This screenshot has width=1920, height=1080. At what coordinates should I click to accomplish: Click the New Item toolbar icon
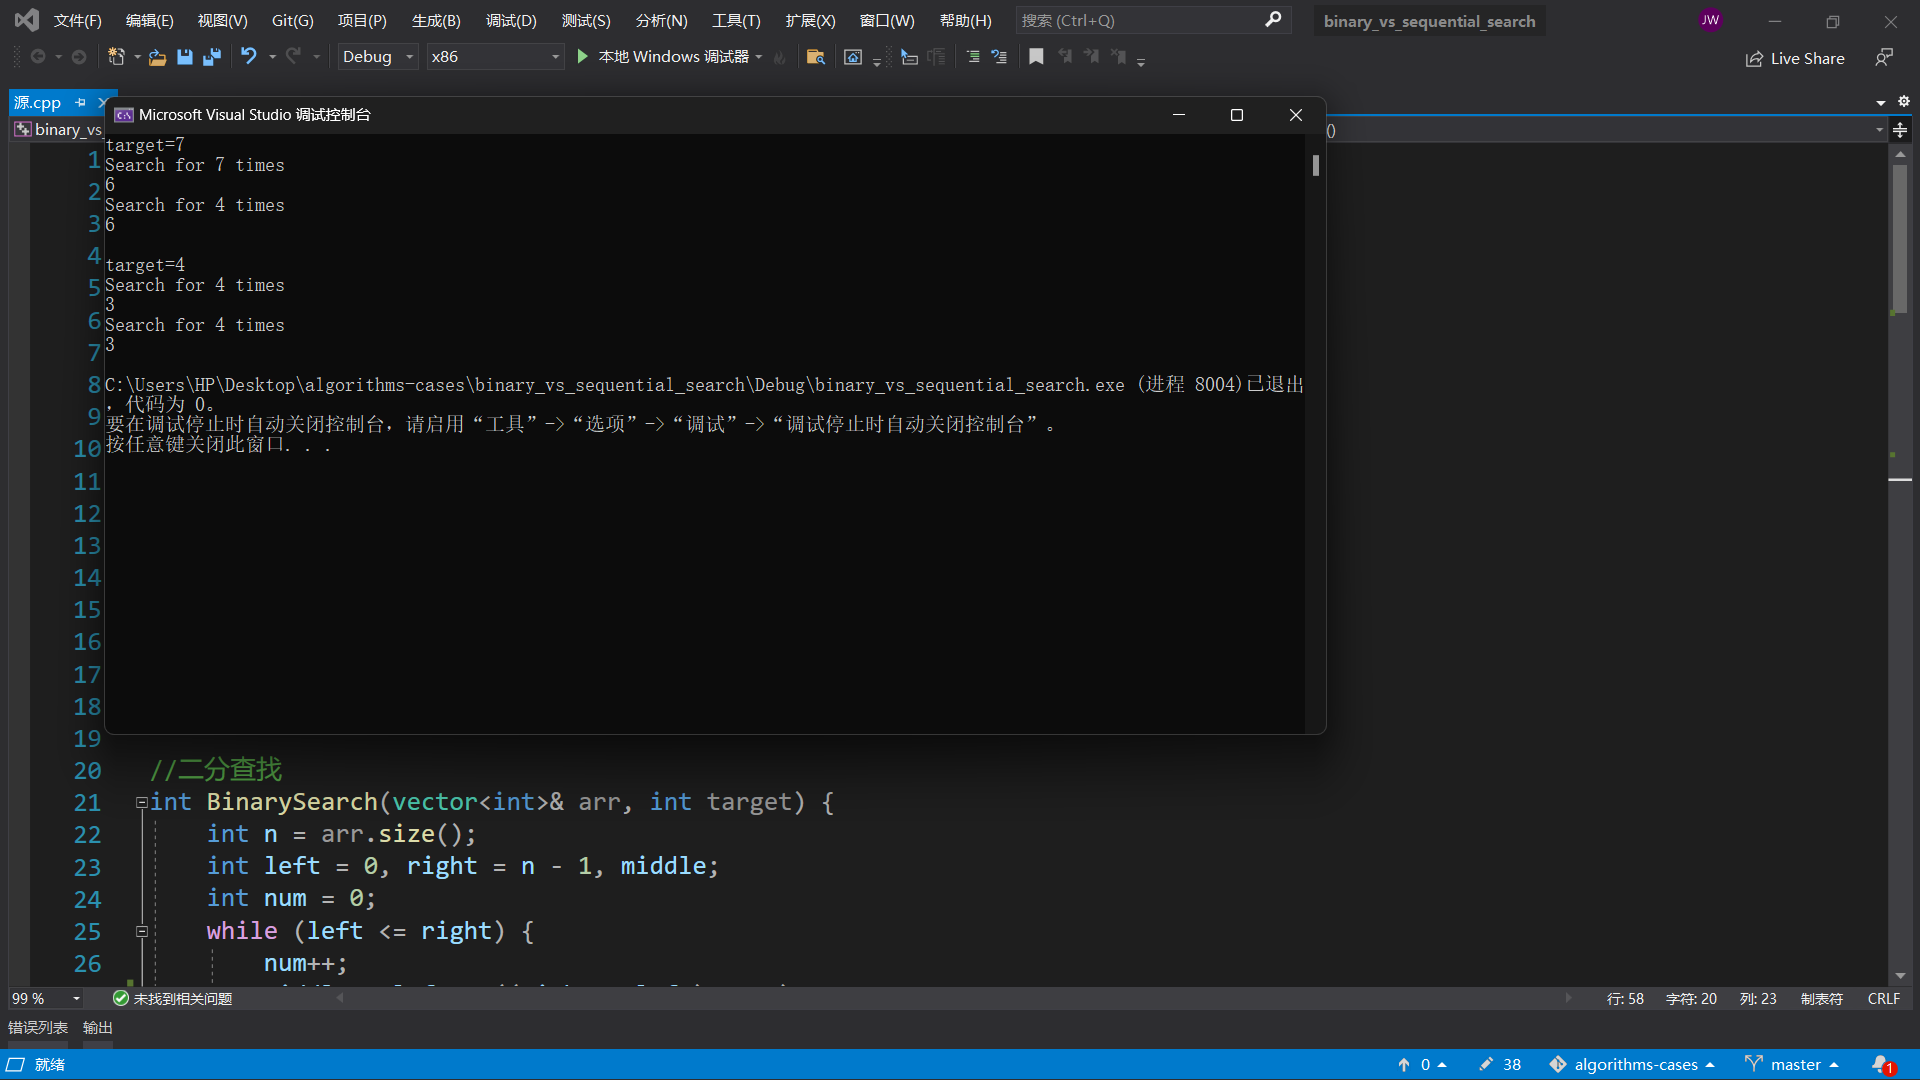tap(116, 57)
